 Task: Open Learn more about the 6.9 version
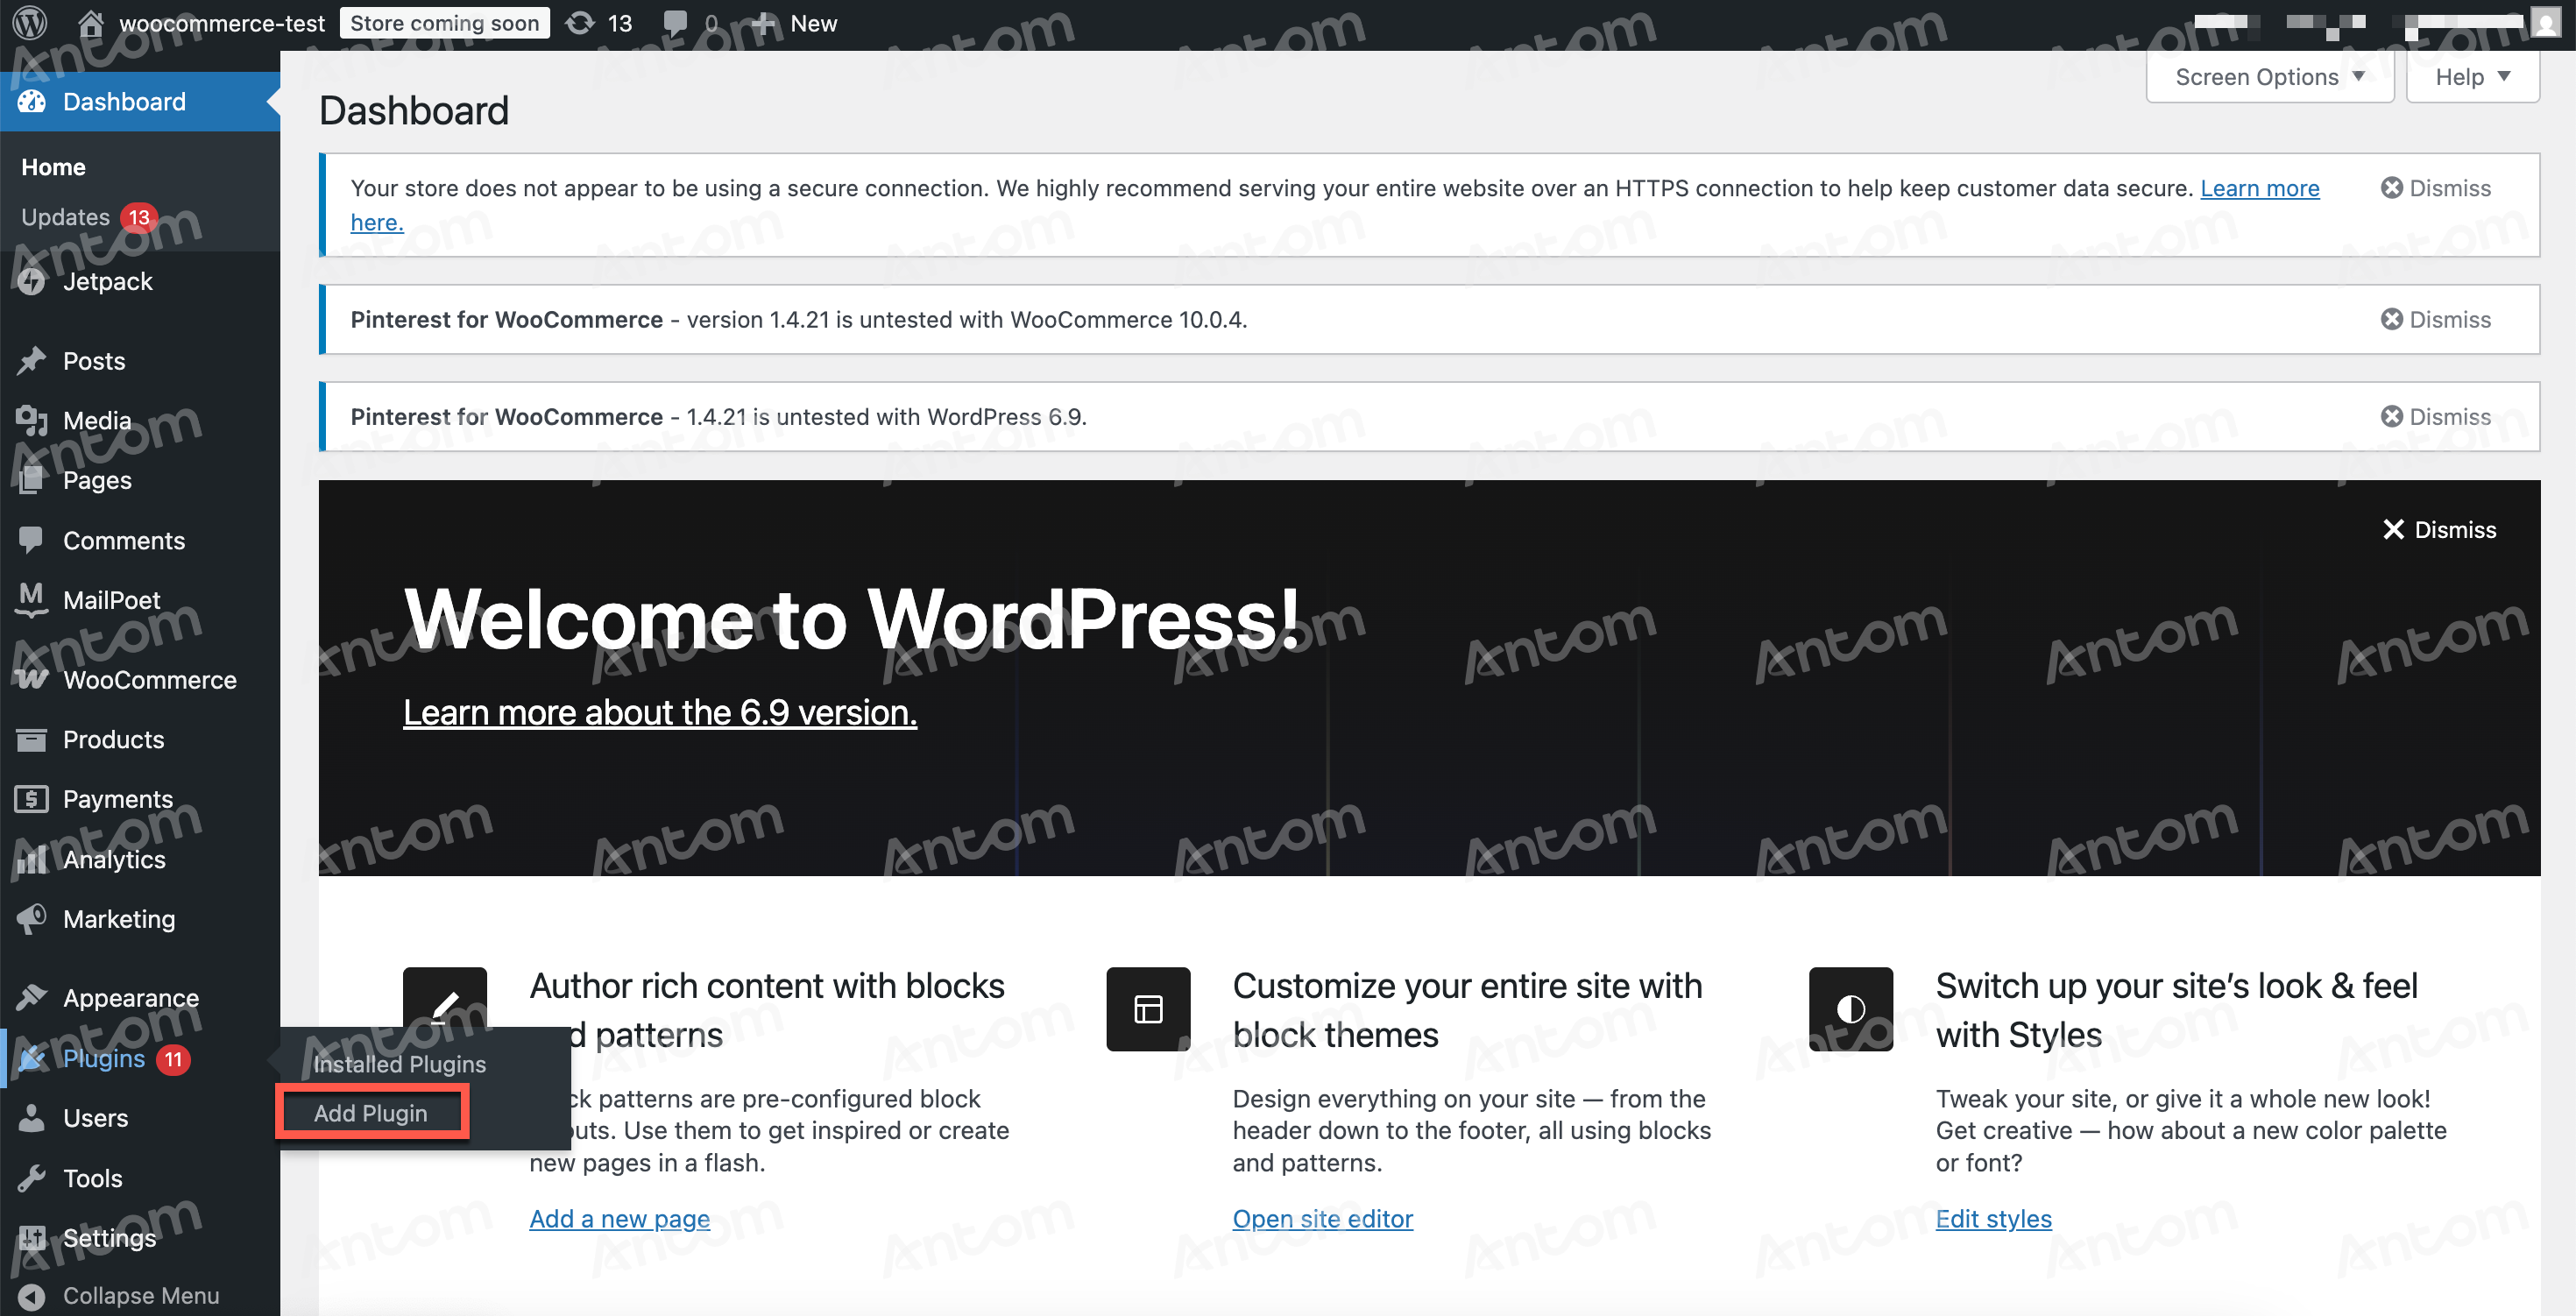[x=660, y=712]
